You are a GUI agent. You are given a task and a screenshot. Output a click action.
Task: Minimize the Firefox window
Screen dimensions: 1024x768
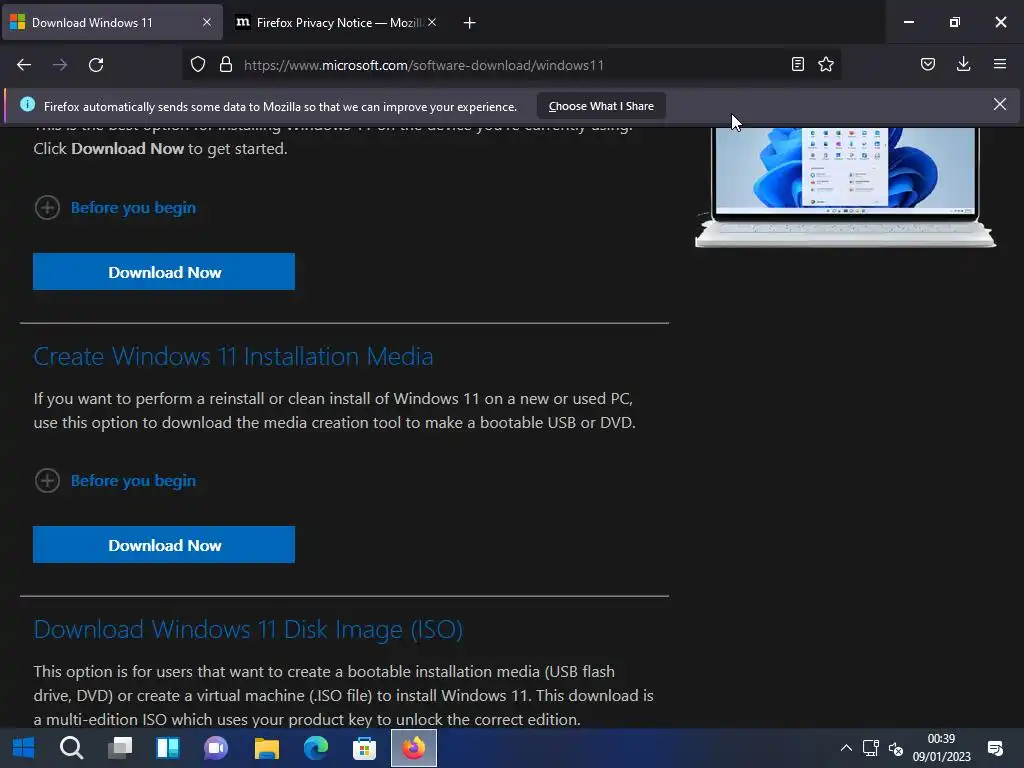[x=908, y=22]
